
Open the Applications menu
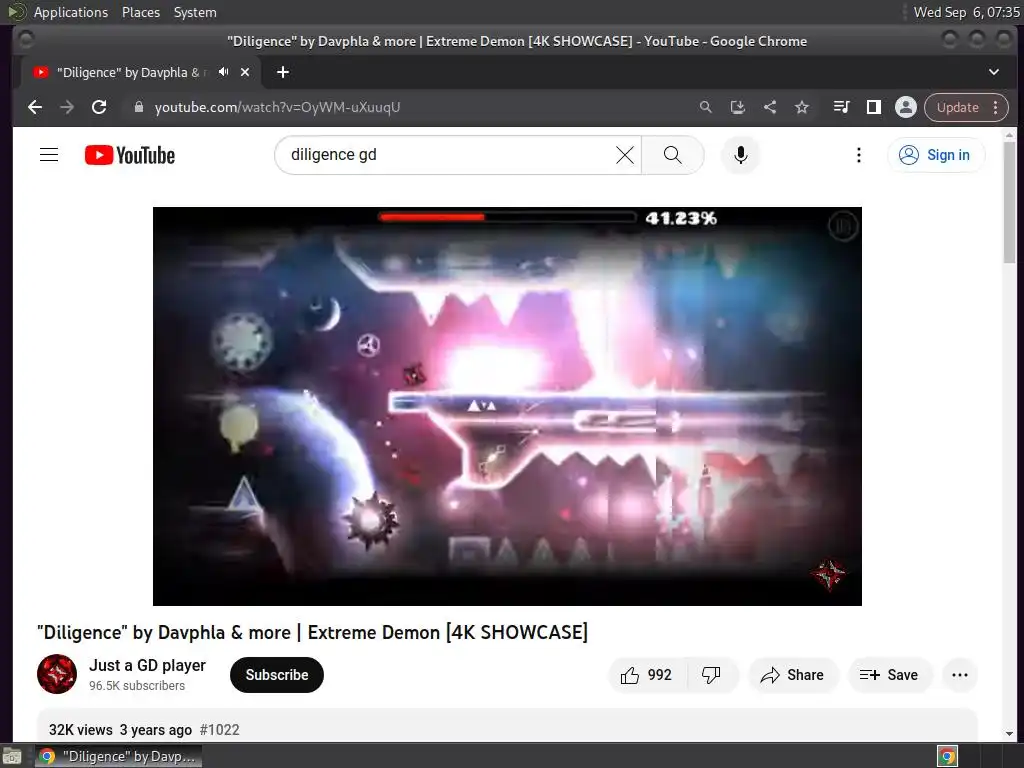[71, 12]
